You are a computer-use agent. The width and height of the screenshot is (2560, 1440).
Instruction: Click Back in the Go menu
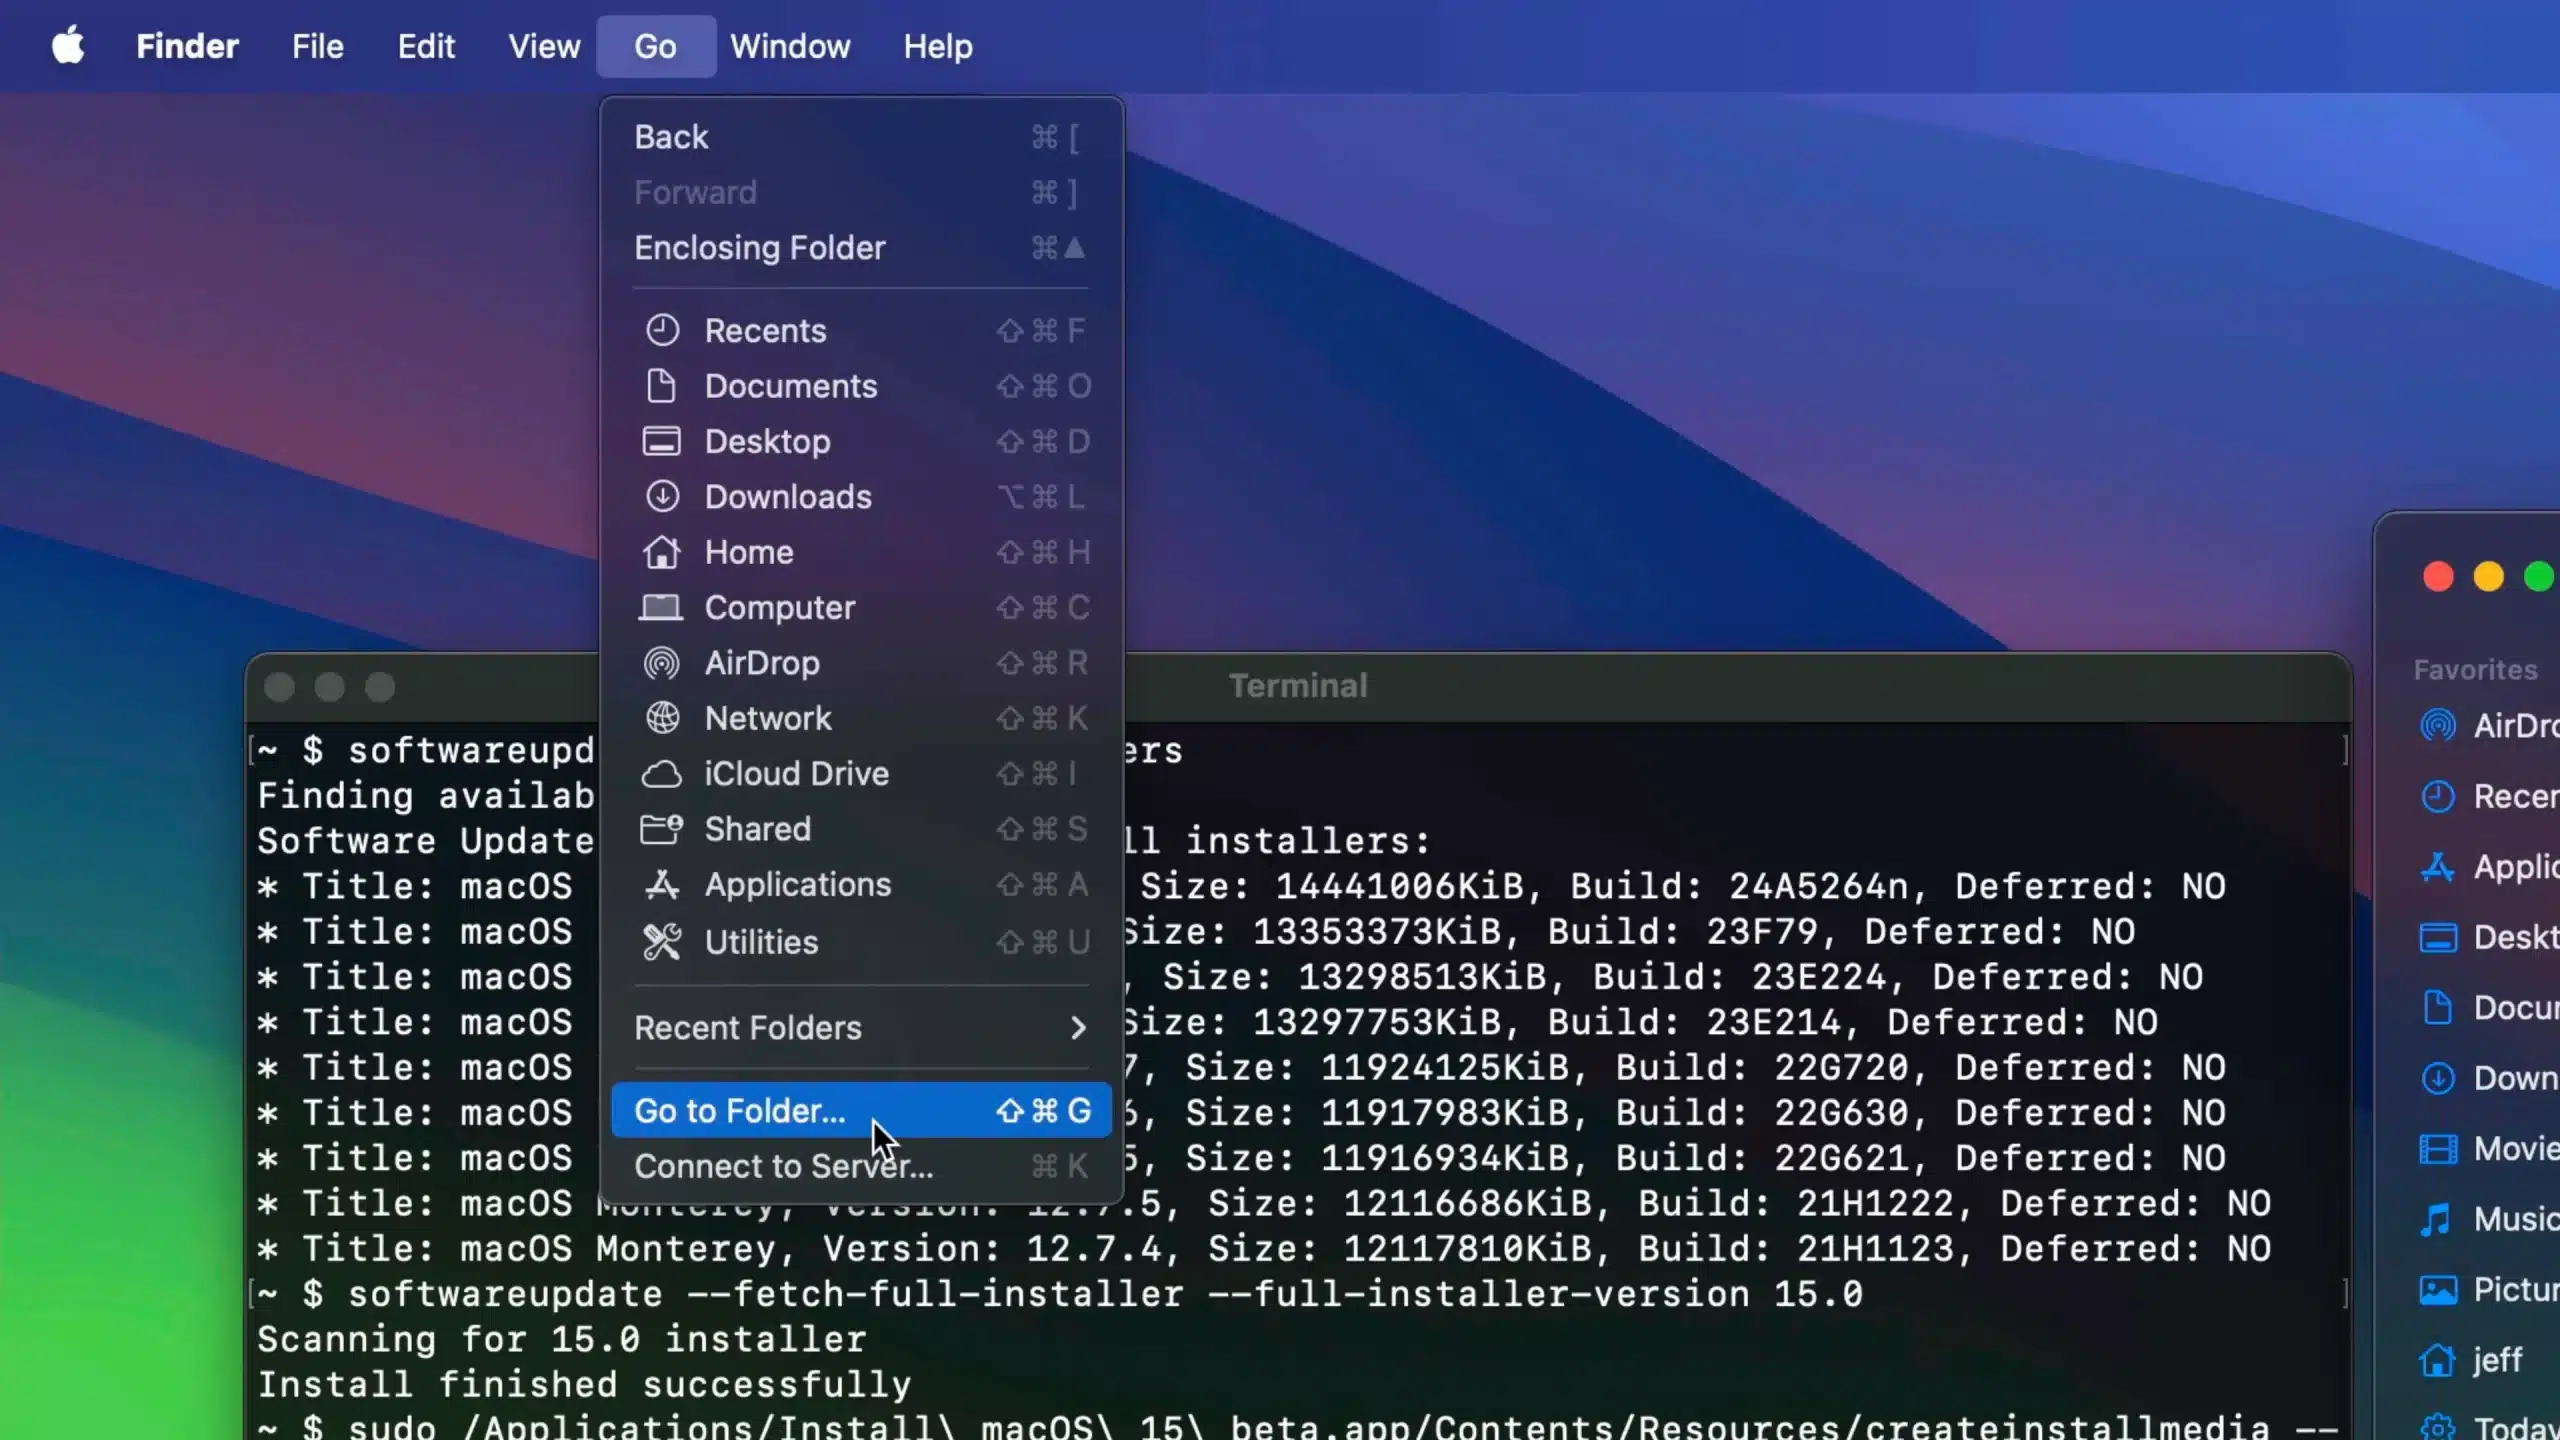[x=672, y=137]
